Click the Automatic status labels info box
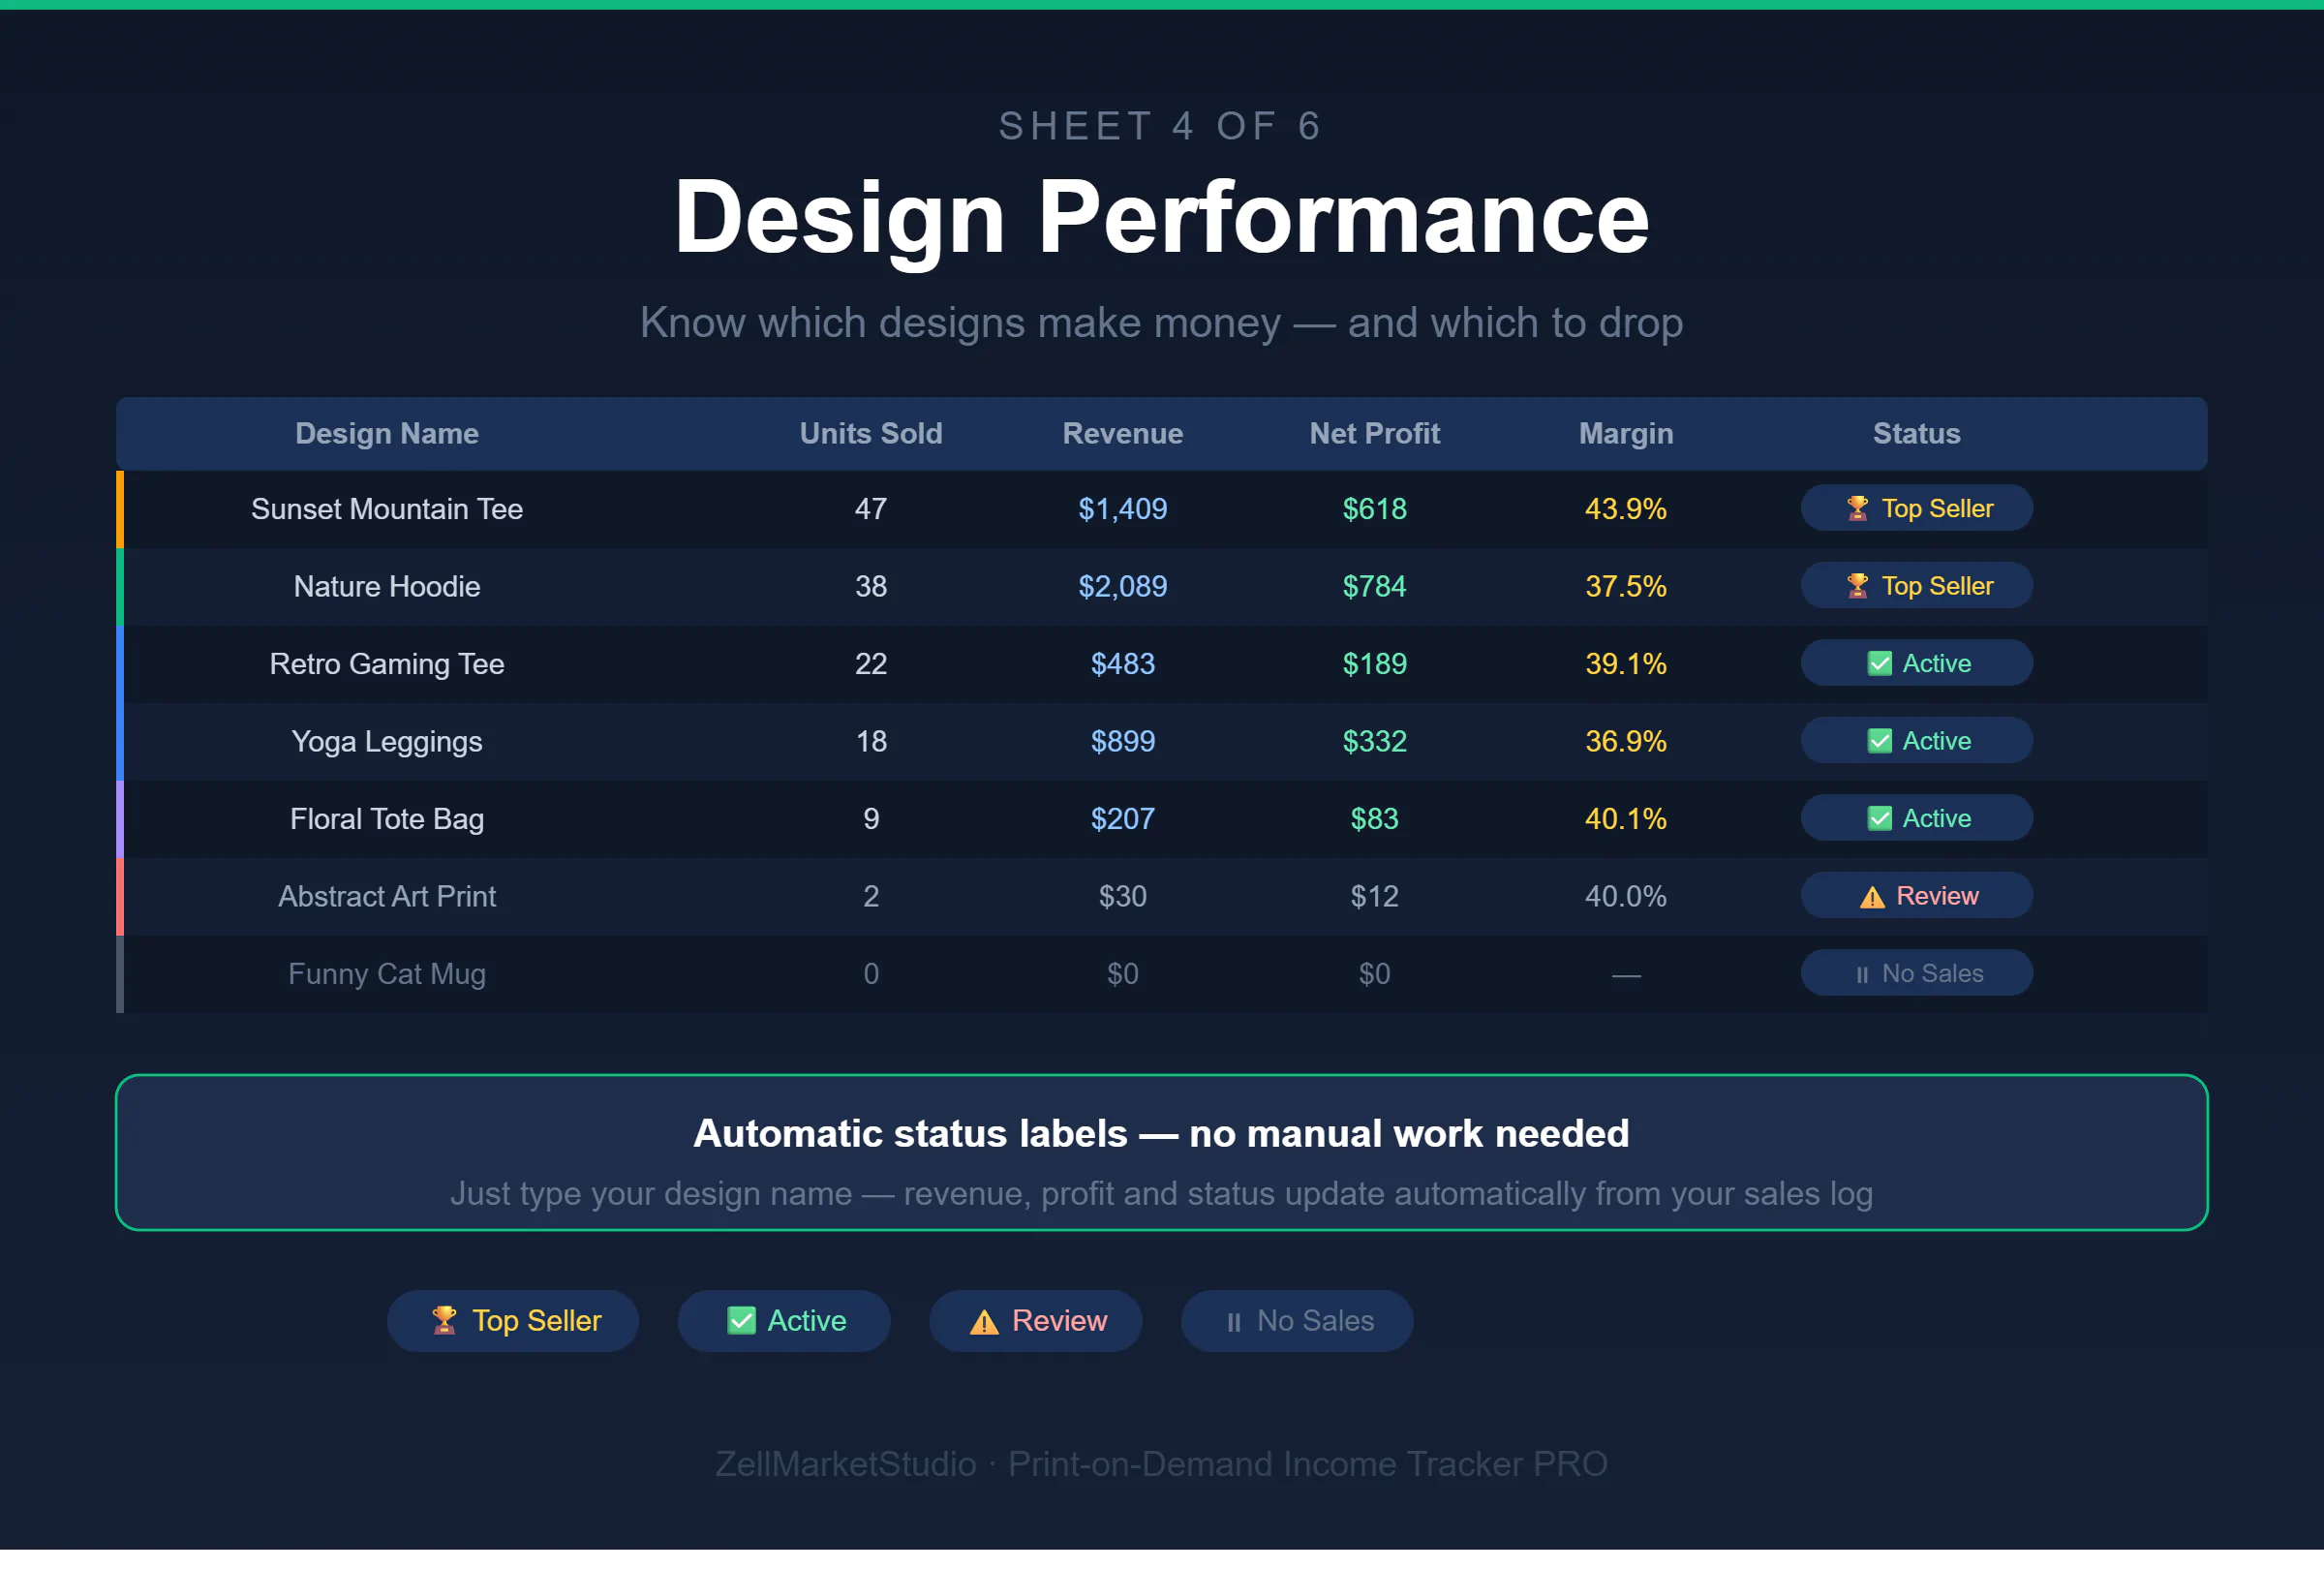The height and width of the screenshot is (1569, 2324). pyautogui.click(x=1161, y=1153)
